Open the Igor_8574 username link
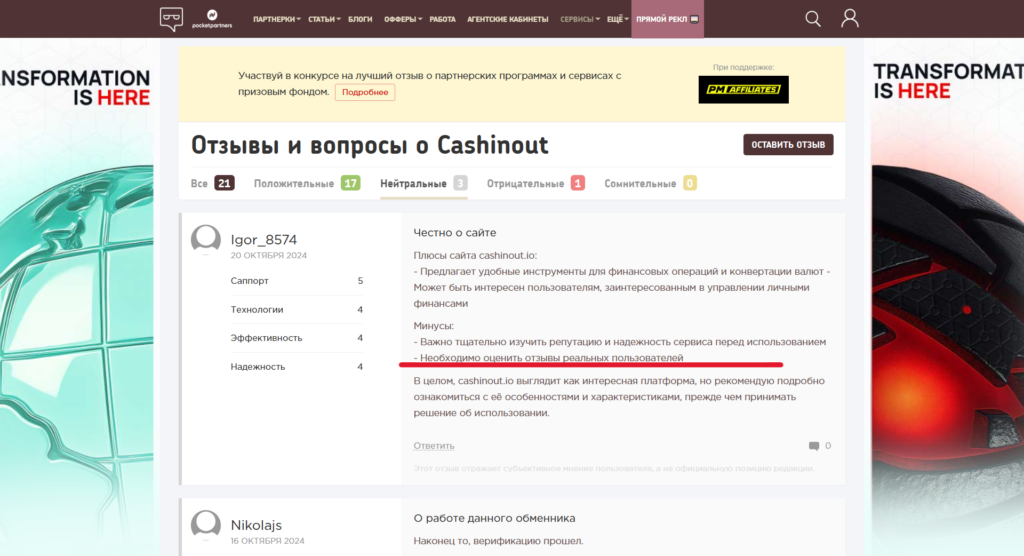Viewport: 1024px width, 556px height. click(263, 240)
